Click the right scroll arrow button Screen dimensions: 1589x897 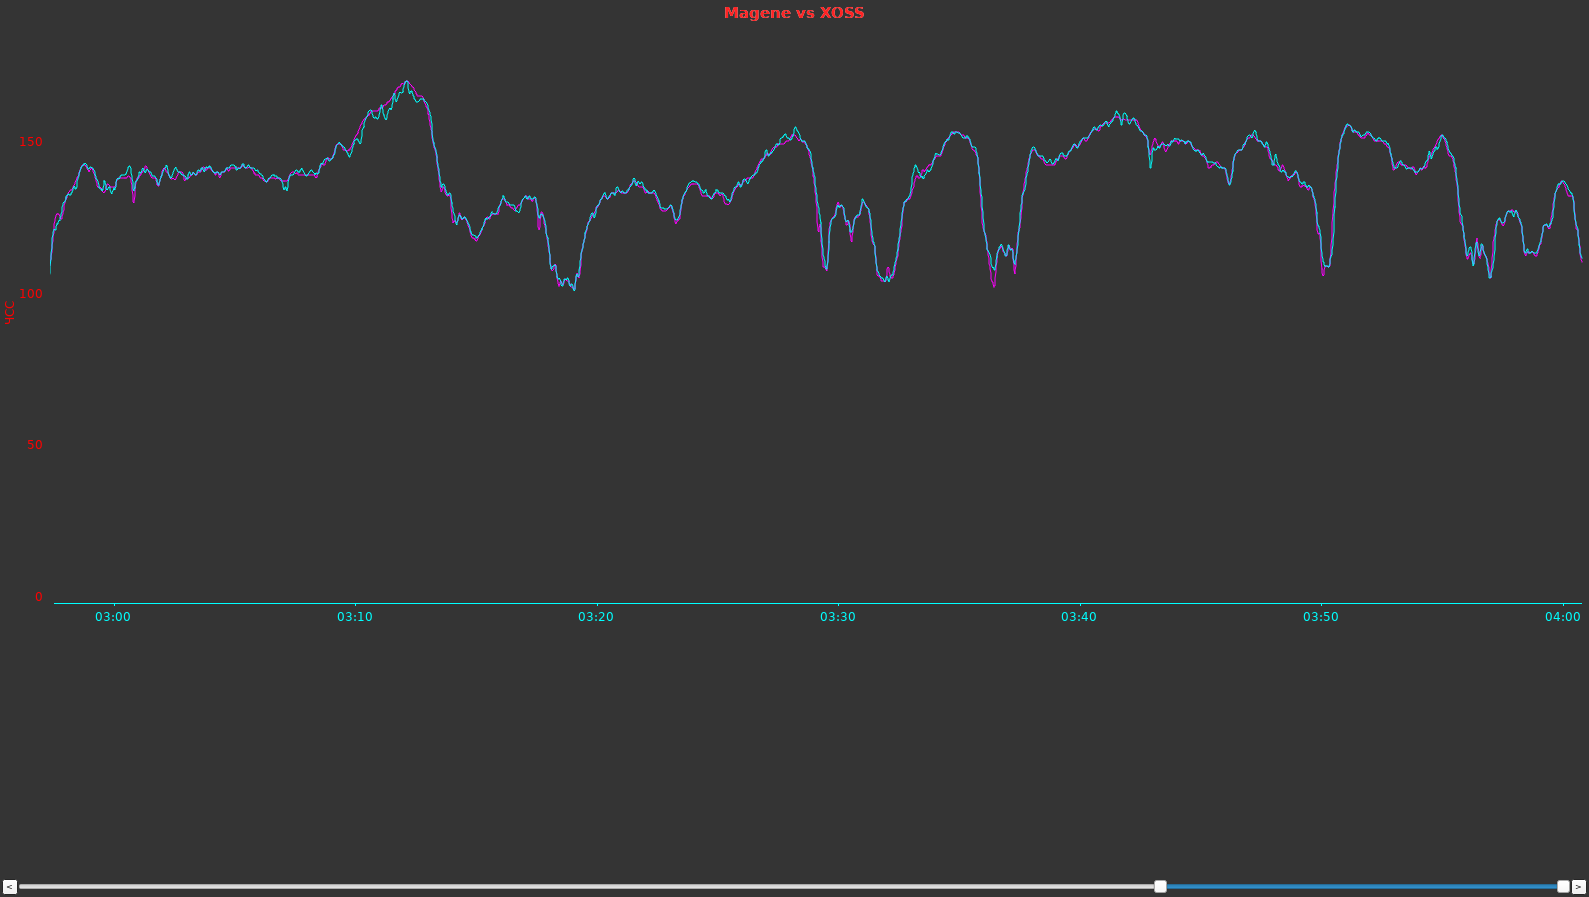[x=1579, y=887]
